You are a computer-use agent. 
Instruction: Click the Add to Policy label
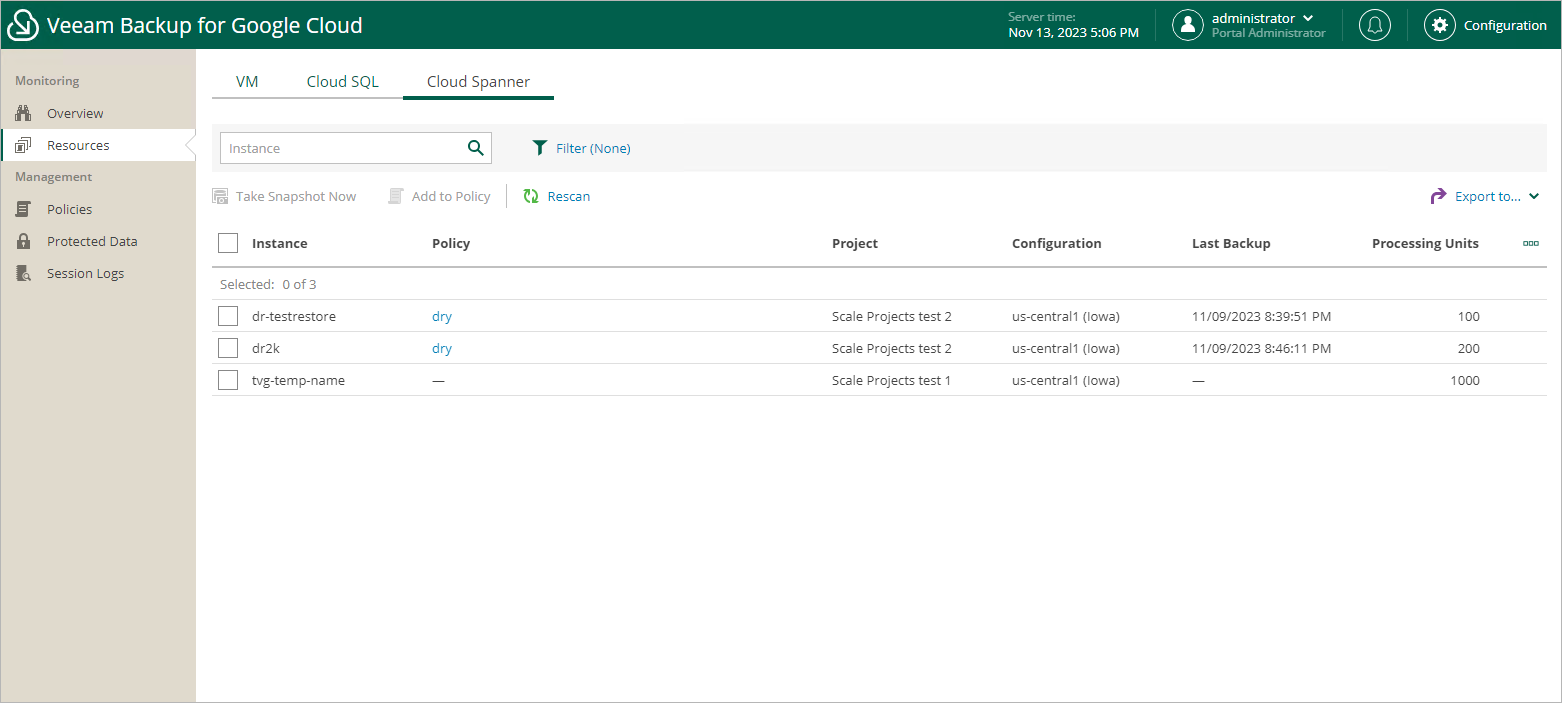click(x=451, y=196)
